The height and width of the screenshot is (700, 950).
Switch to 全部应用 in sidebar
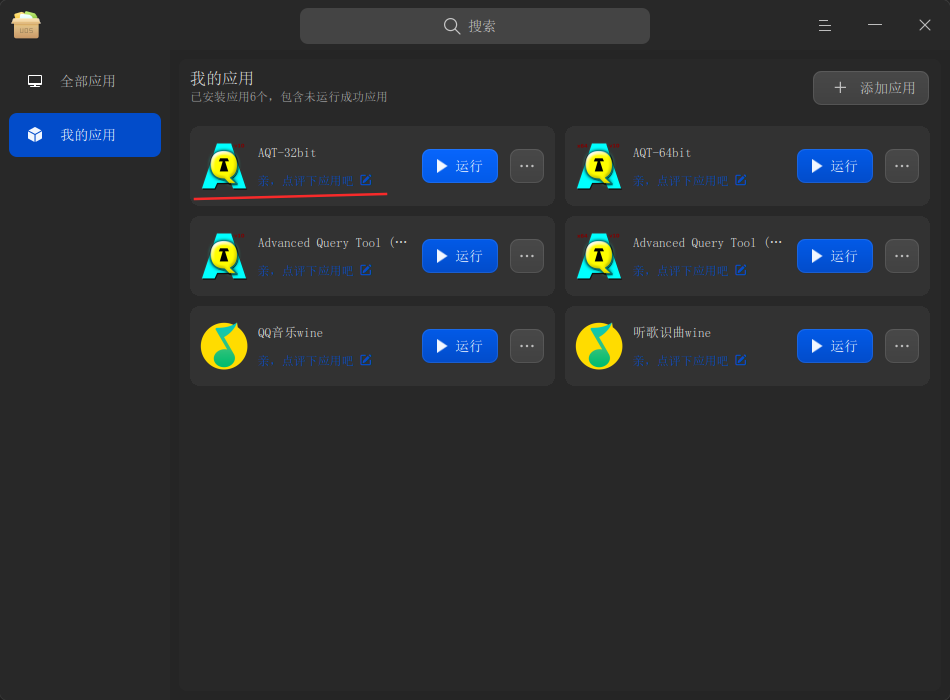[x=85, y=81]
